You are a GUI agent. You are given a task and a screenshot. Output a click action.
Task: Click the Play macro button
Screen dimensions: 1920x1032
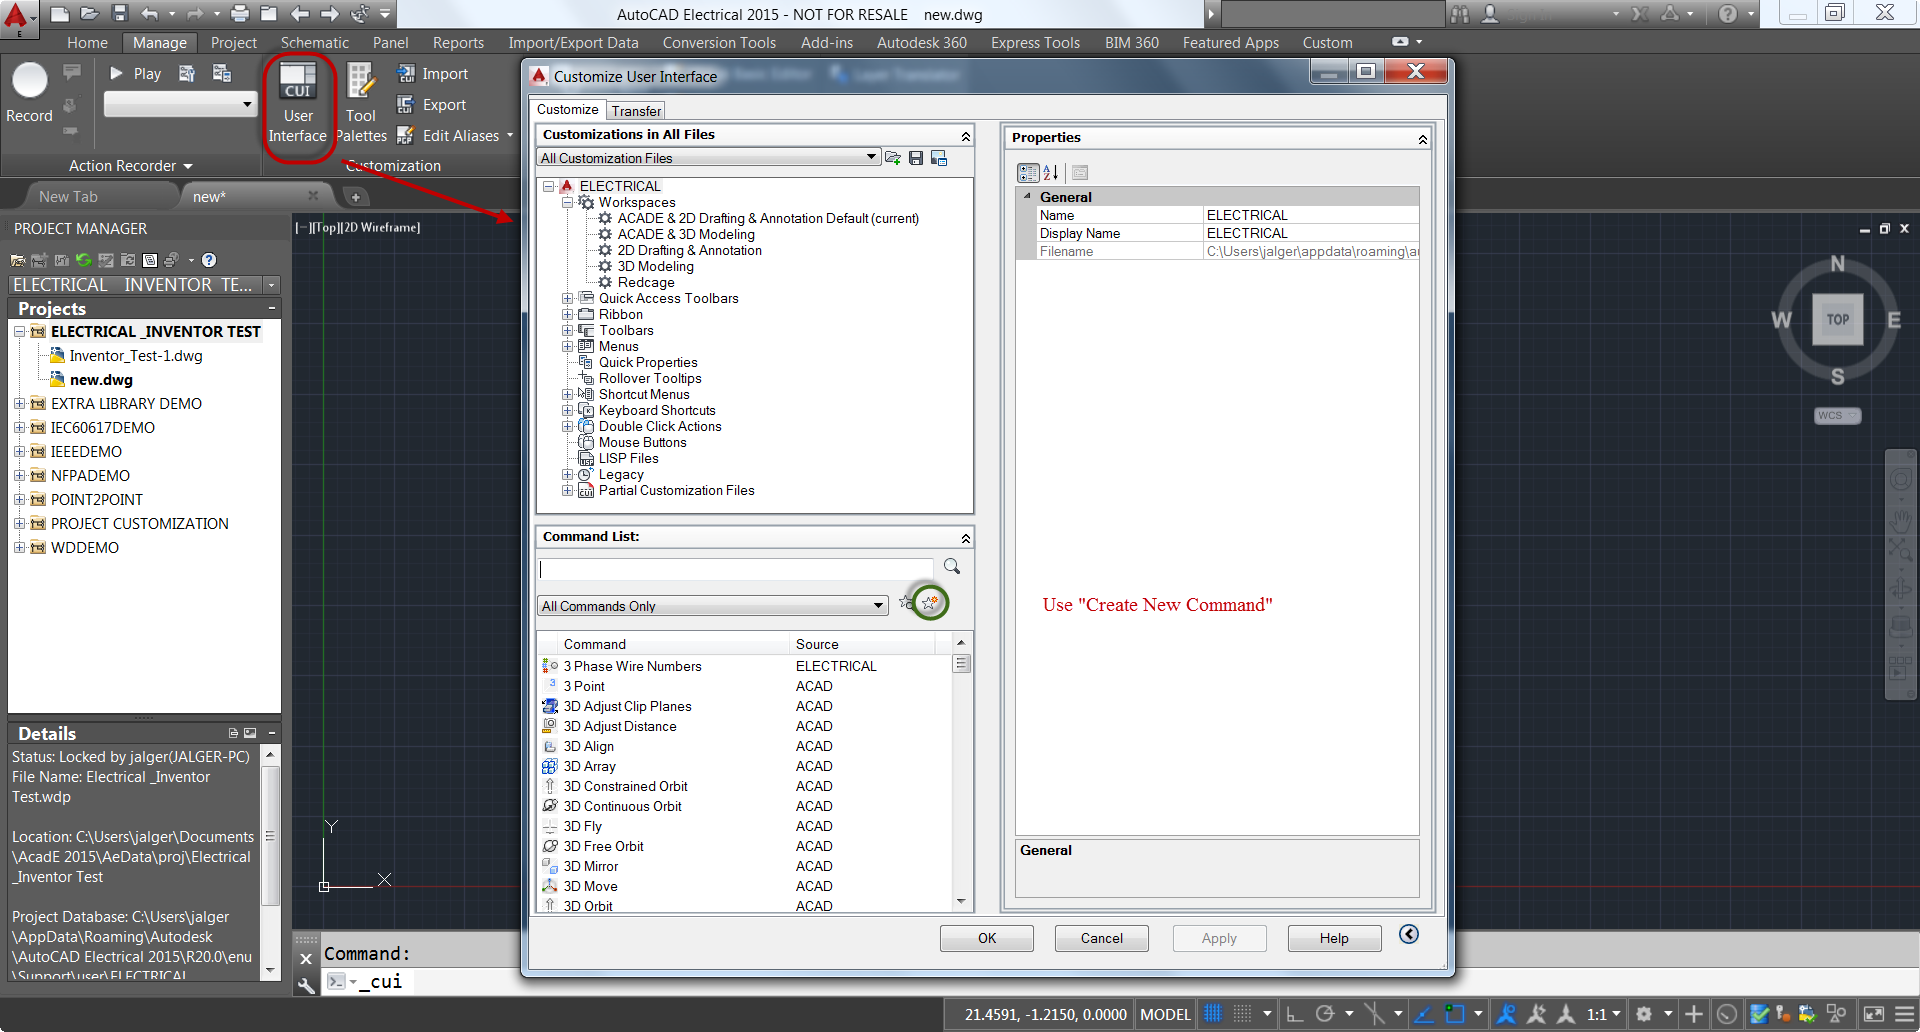tap(135, 74)
